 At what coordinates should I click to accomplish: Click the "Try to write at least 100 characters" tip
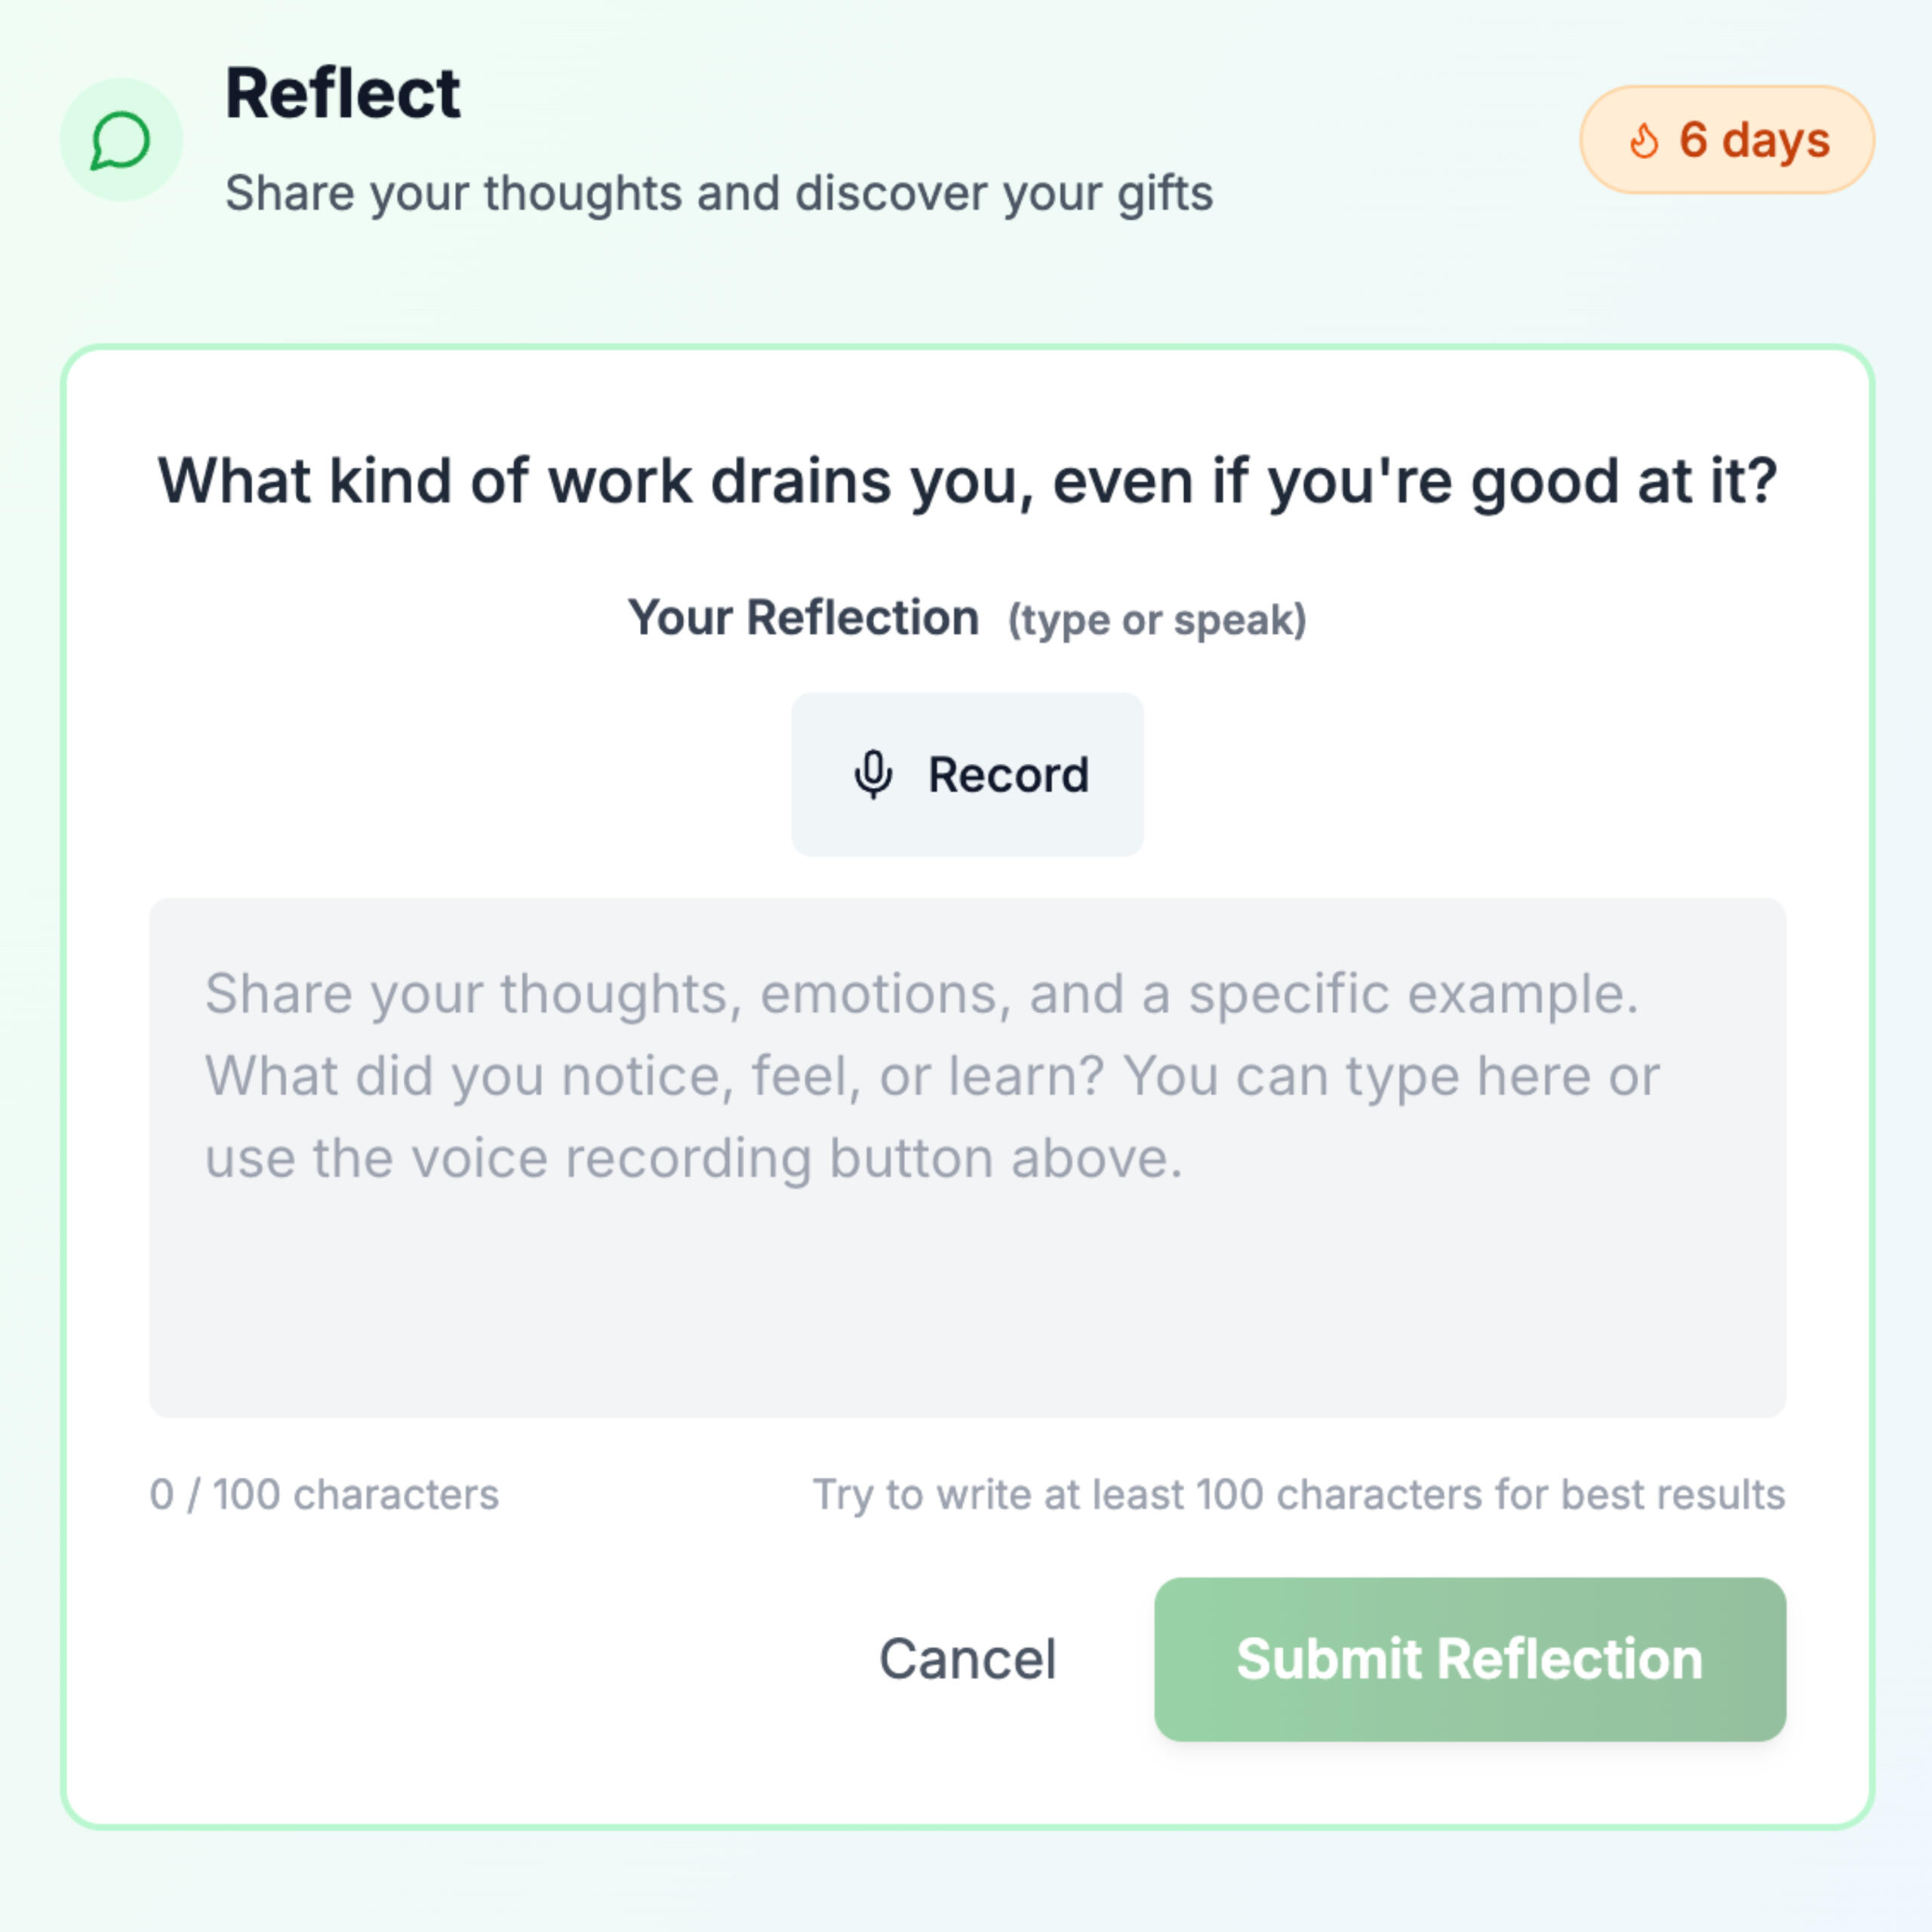coord(1298,1494)
